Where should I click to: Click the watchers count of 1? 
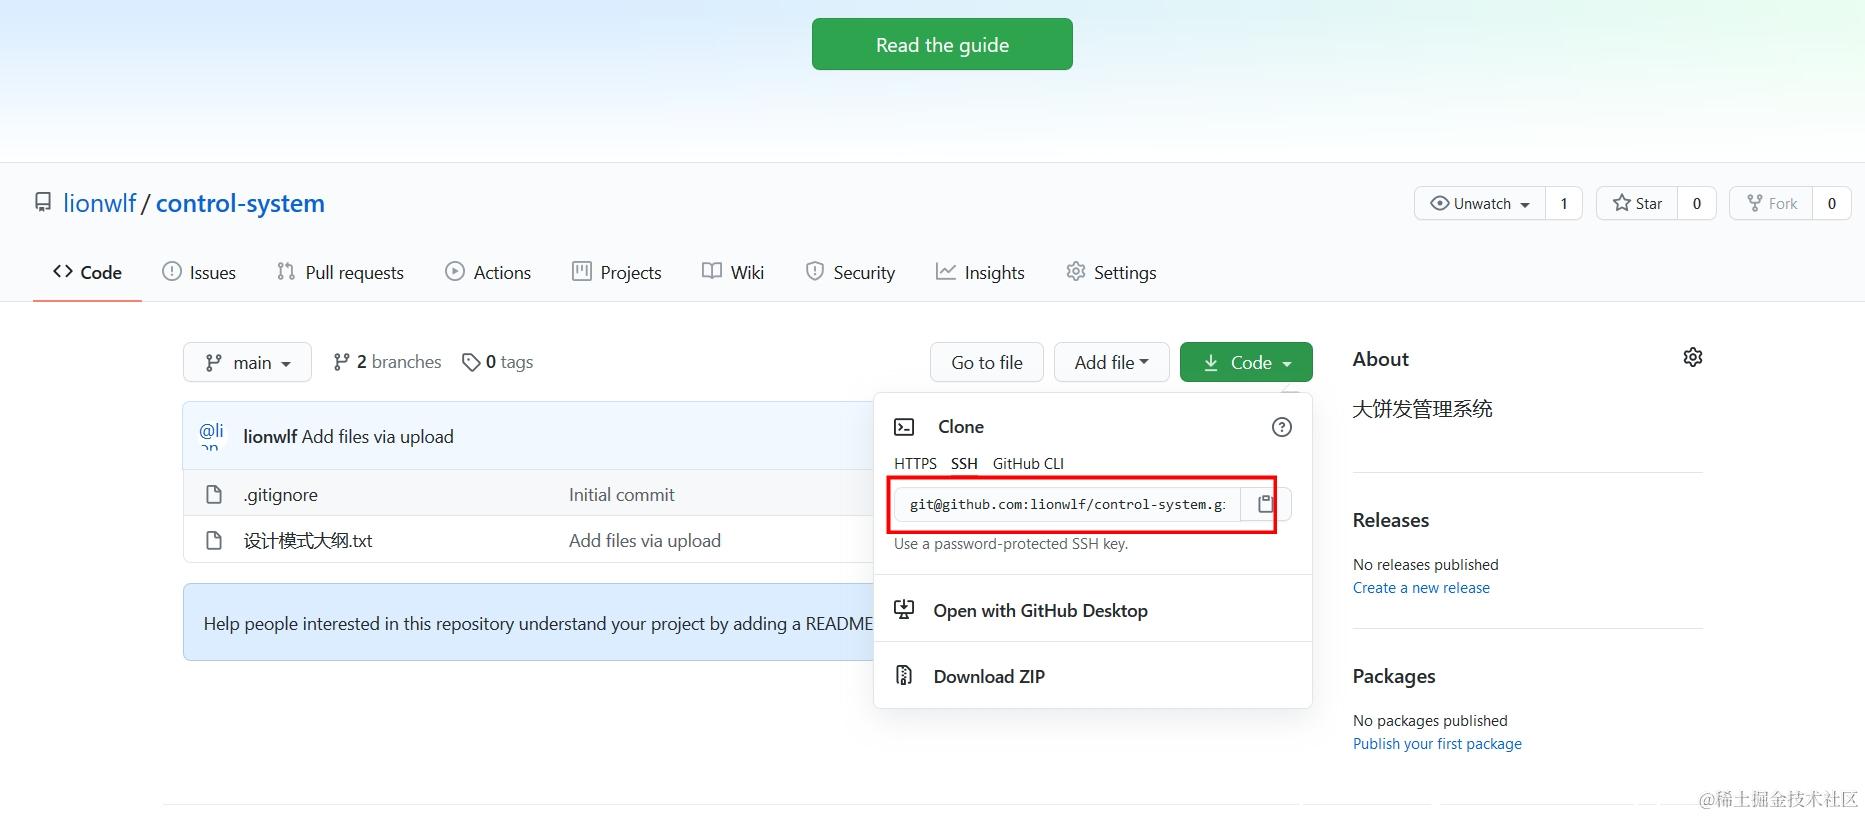[x=1564, y=203]
